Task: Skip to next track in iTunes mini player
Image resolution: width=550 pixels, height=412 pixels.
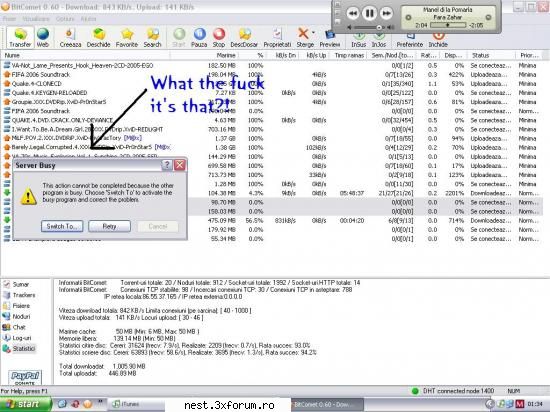Action: (386, 14)
